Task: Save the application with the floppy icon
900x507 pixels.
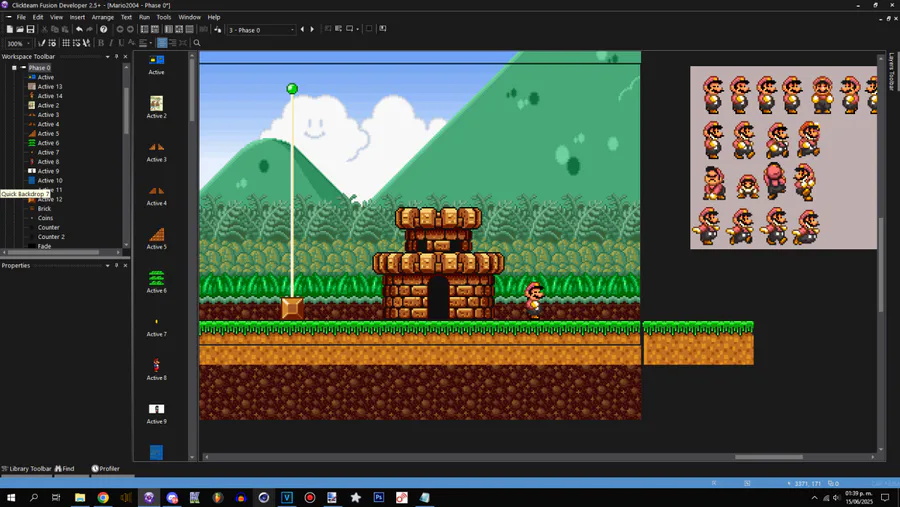Action: [30, 29]
